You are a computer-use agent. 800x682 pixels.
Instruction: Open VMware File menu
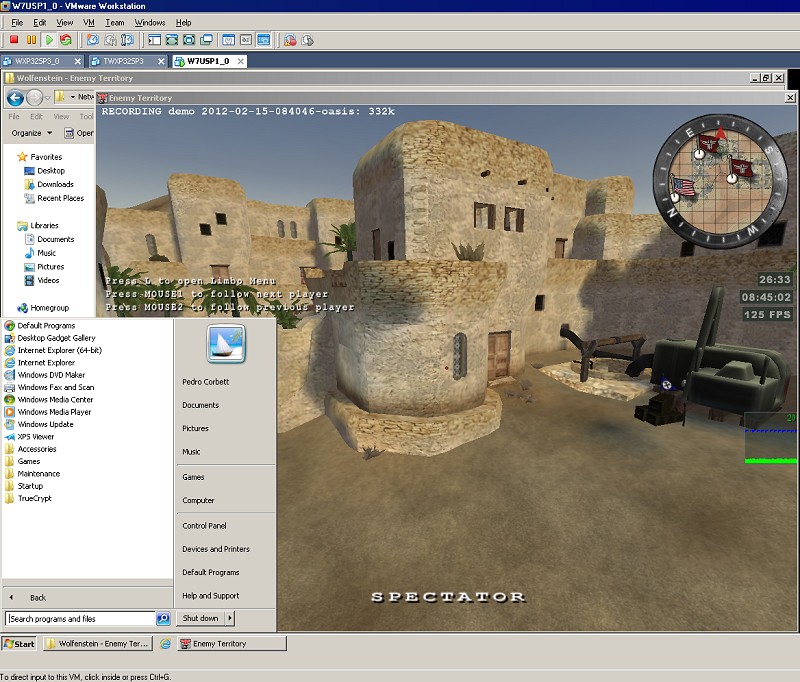coord(17,22)
